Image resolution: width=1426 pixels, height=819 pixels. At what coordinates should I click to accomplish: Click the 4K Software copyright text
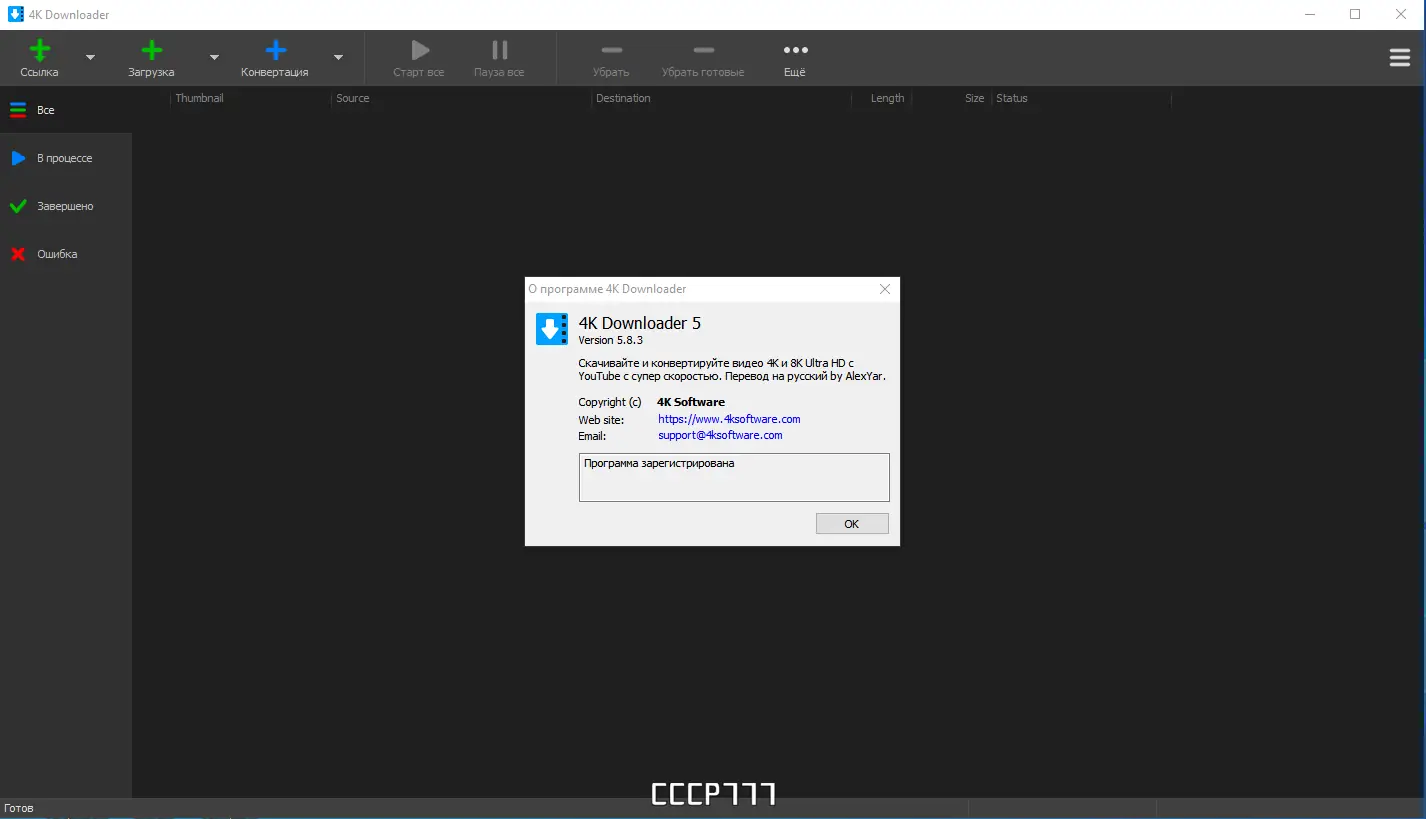691,402
